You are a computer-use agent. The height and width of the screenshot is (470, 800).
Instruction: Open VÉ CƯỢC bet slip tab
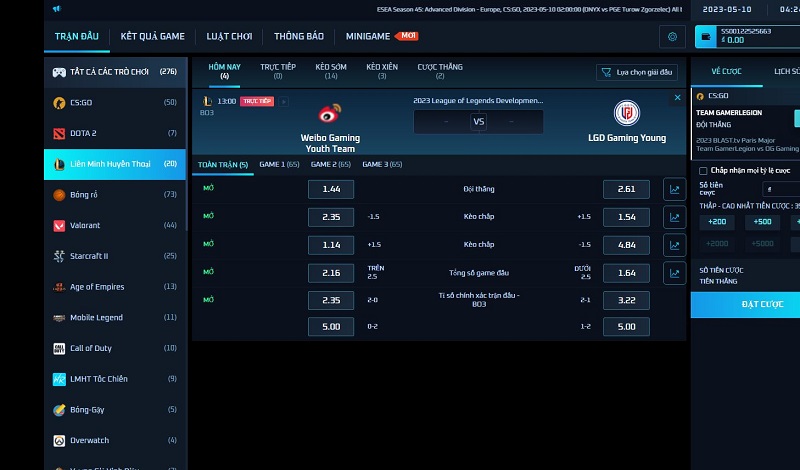point(727,71)
